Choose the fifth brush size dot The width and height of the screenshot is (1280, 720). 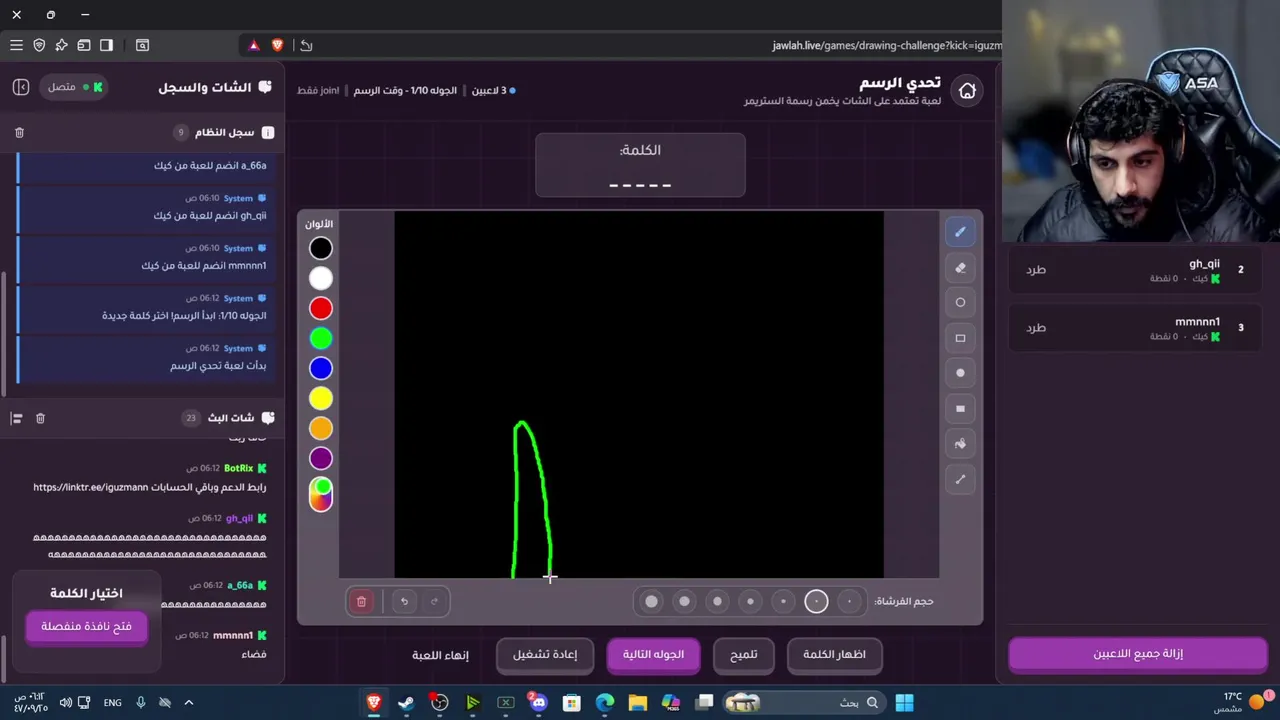point(717,601)
